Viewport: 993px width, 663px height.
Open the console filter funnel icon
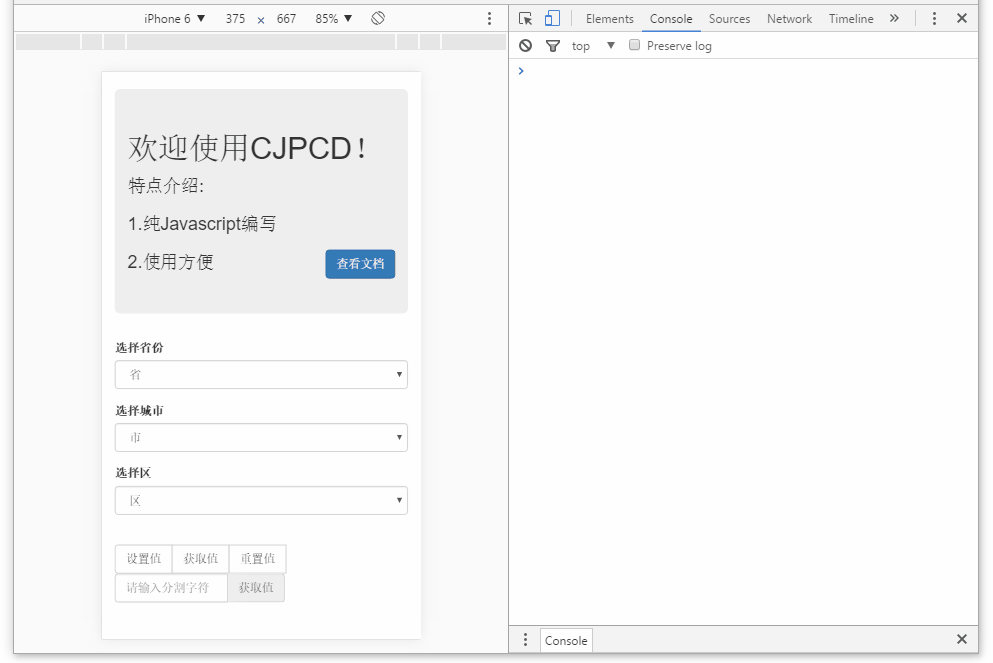[553, 46]
